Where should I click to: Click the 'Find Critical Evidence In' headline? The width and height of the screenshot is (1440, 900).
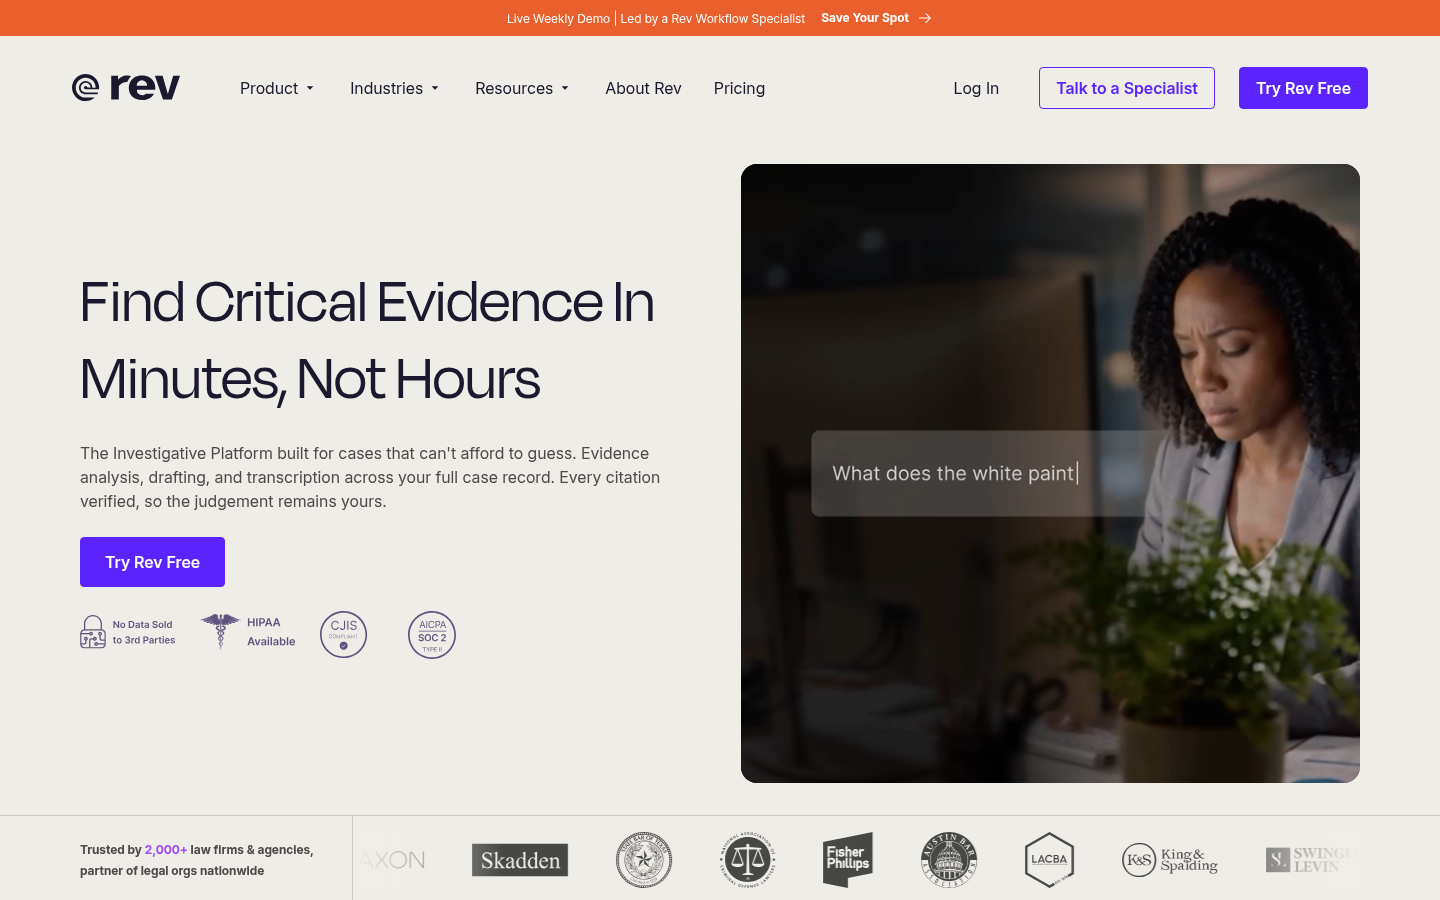coord(367,302)
